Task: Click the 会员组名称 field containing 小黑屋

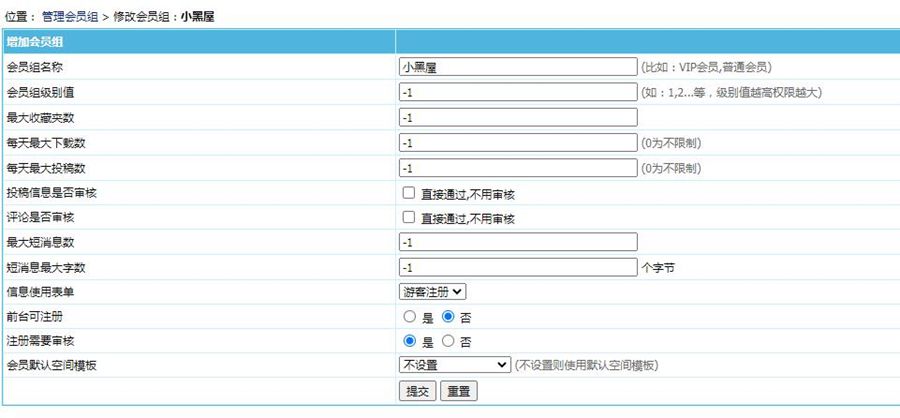Action: click(x=517, y=67)
